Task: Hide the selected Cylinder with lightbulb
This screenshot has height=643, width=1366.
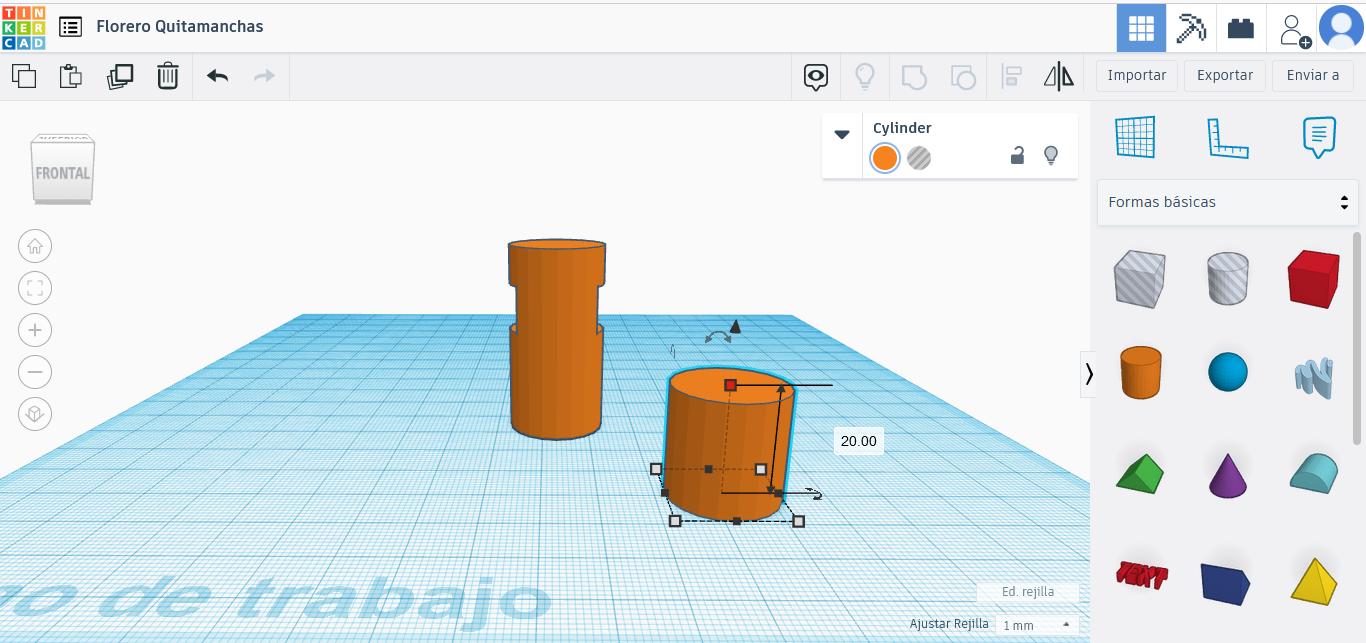Action: click(1050, 155)
